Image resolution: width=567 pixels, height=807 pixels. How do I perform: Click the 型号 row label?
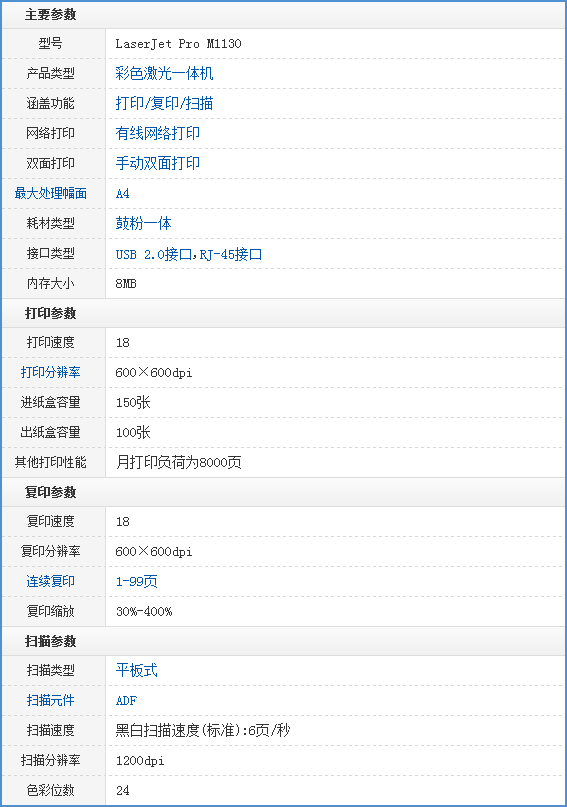(x=50, y=44)
